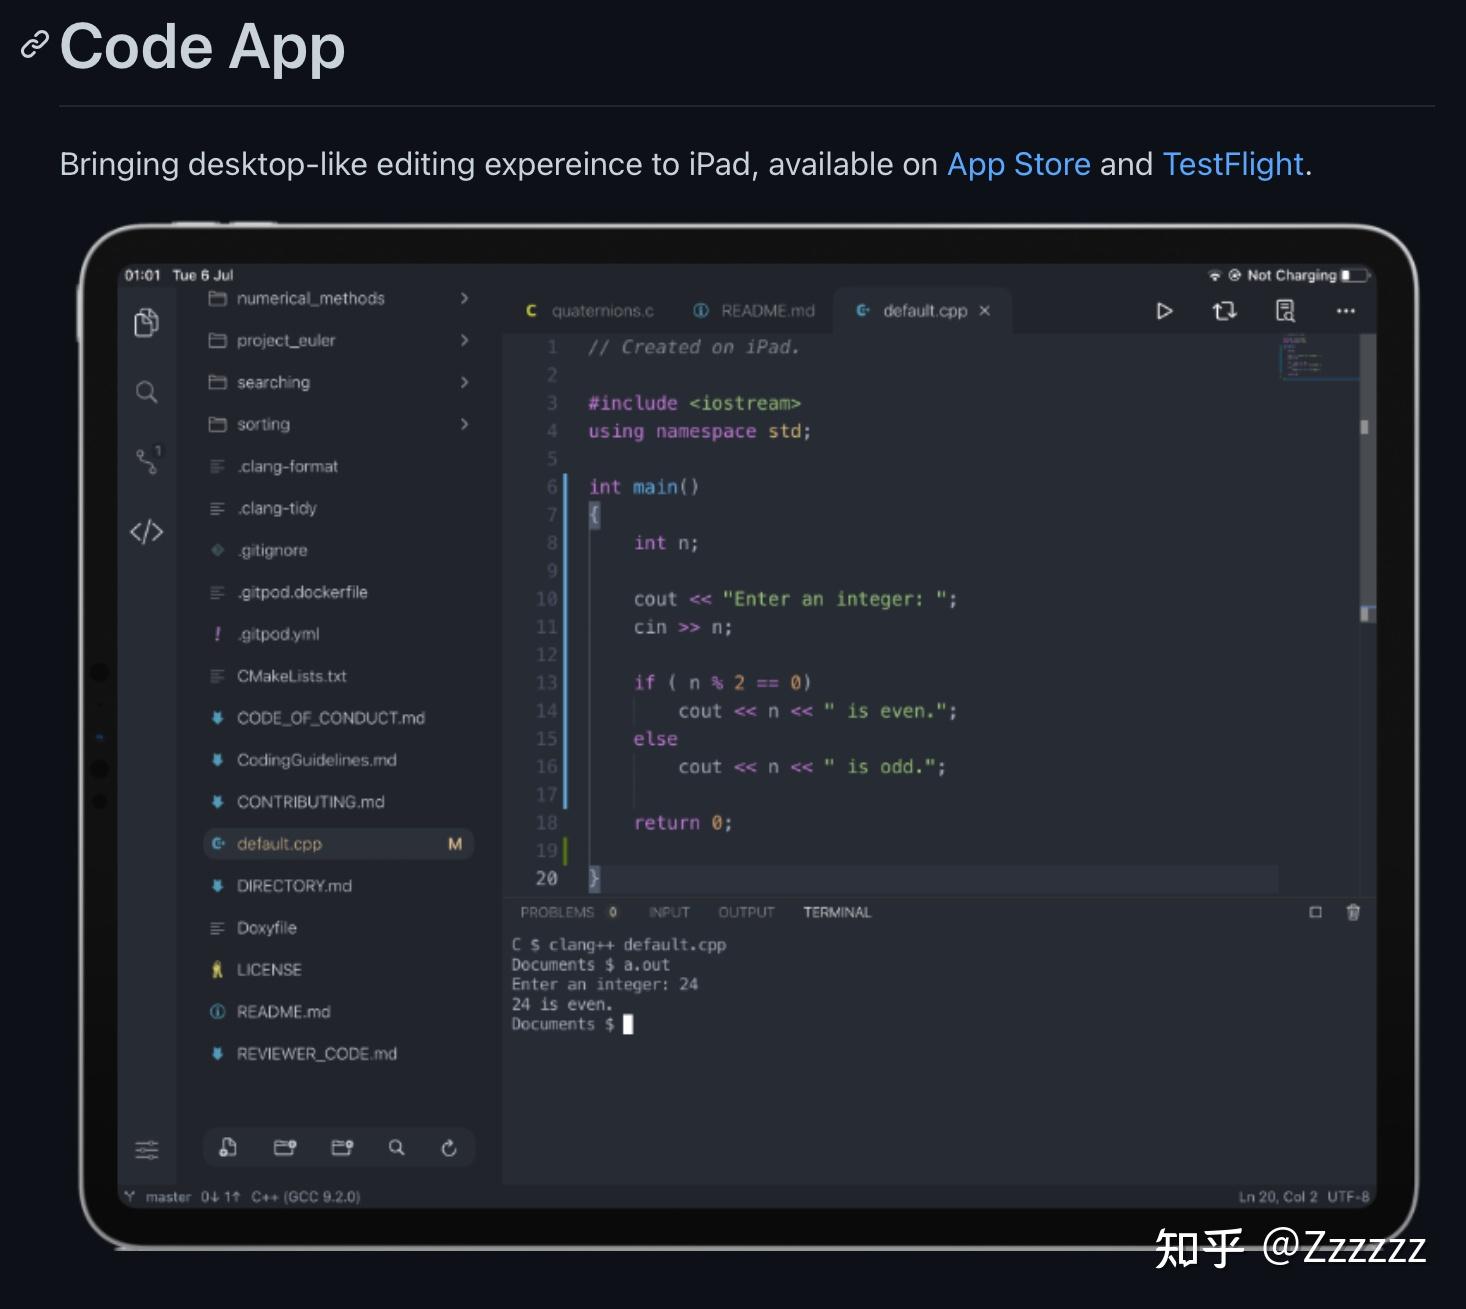Image resolution: width=1466 pixels, height=1309 pixels.
Task: Open the App Store link
Action: tap(1018, 164)
